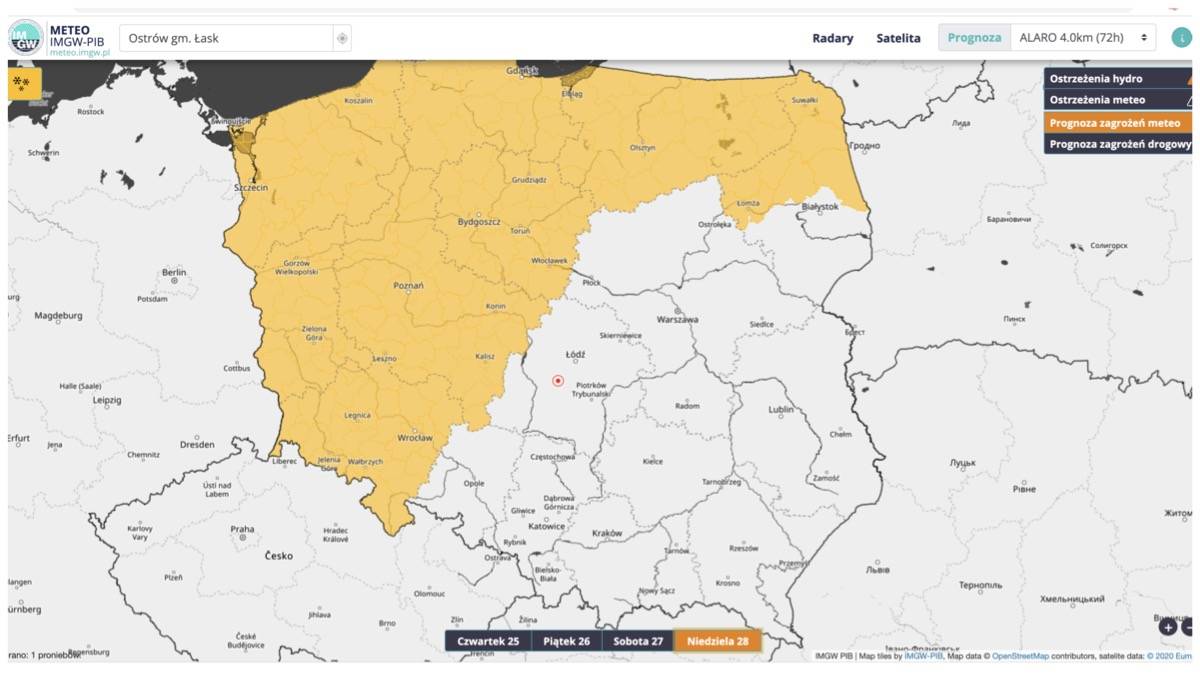This screenshot has height=674, width=1200.
Task: Click the red location marker near Łódź
Action: tap(558, 381)
